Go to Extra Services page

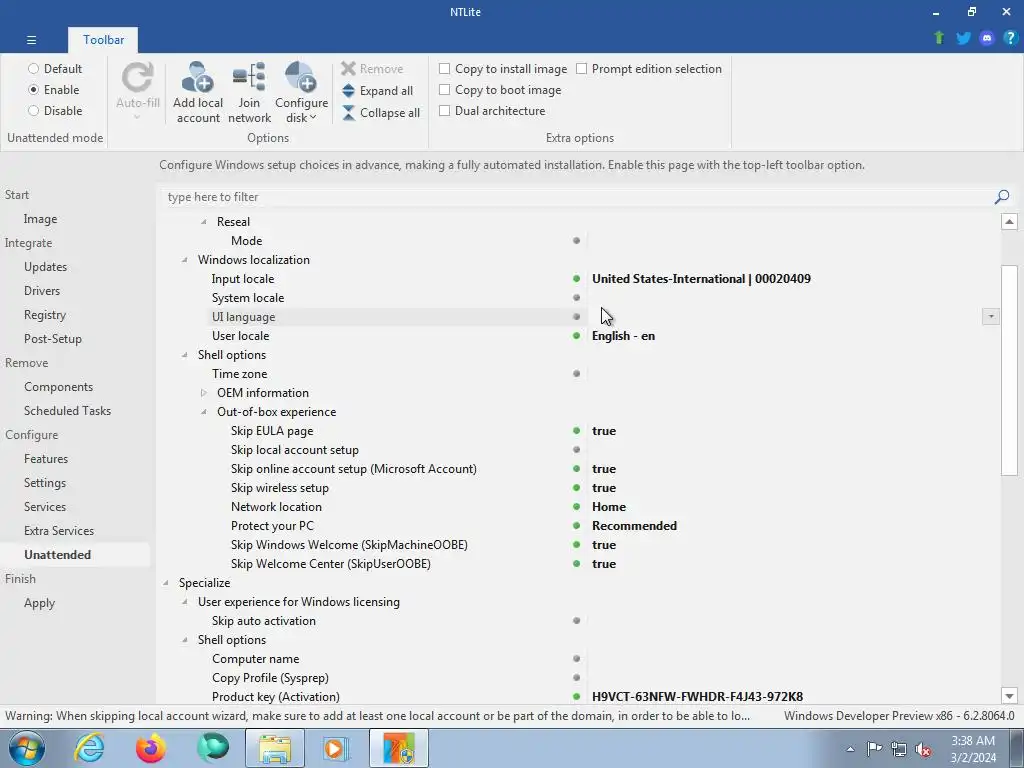tap(59, 531)
